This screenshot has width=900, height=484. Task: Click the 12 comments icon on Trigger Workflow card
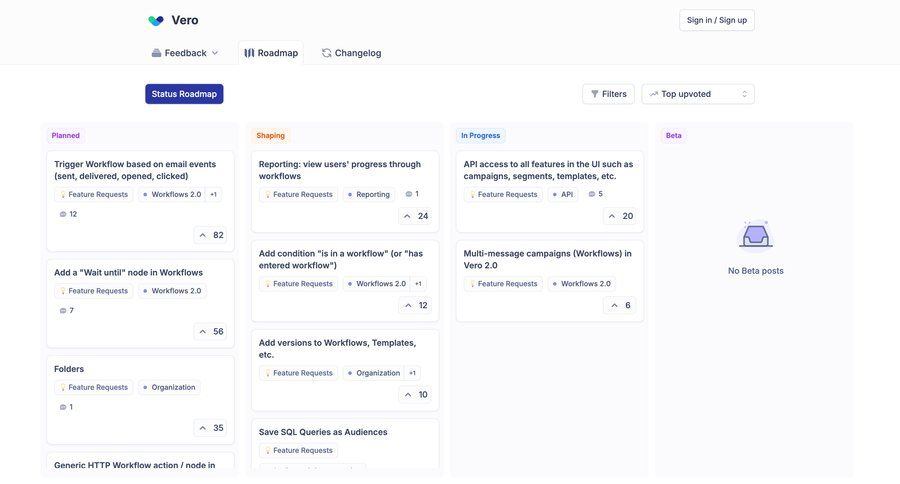click(68, 214)
